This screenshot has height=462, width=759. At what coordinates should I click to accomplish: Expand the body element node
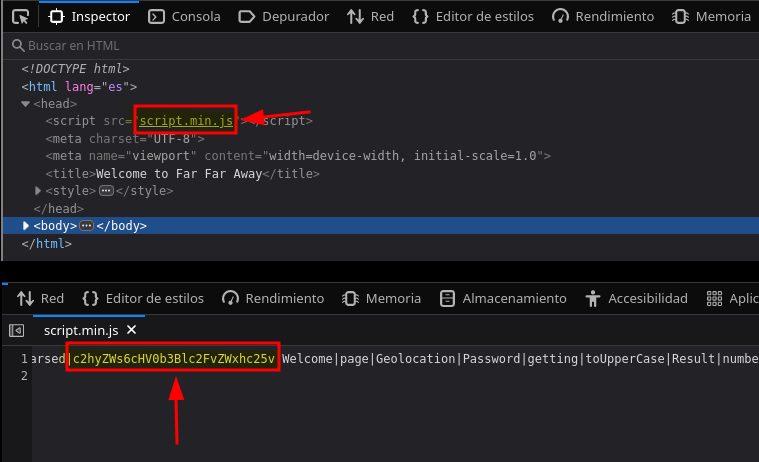pos(26,226)
